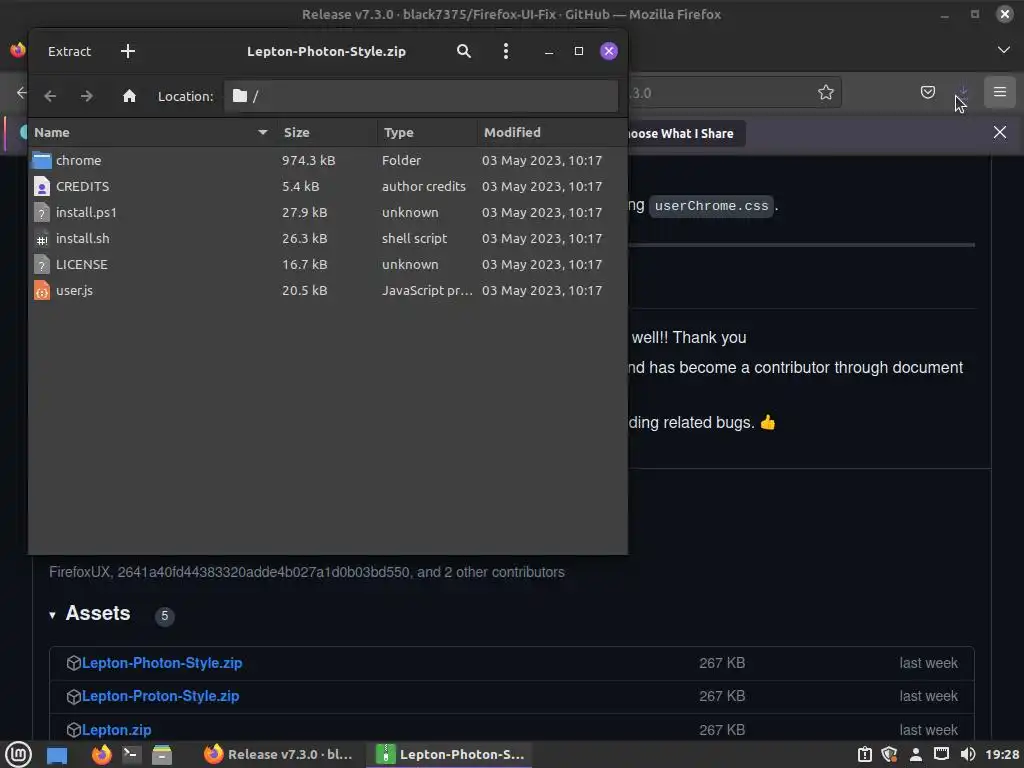Sort archive list by Modified column
This screenshot has height=768, width=1024.
[x=552, y=133]
